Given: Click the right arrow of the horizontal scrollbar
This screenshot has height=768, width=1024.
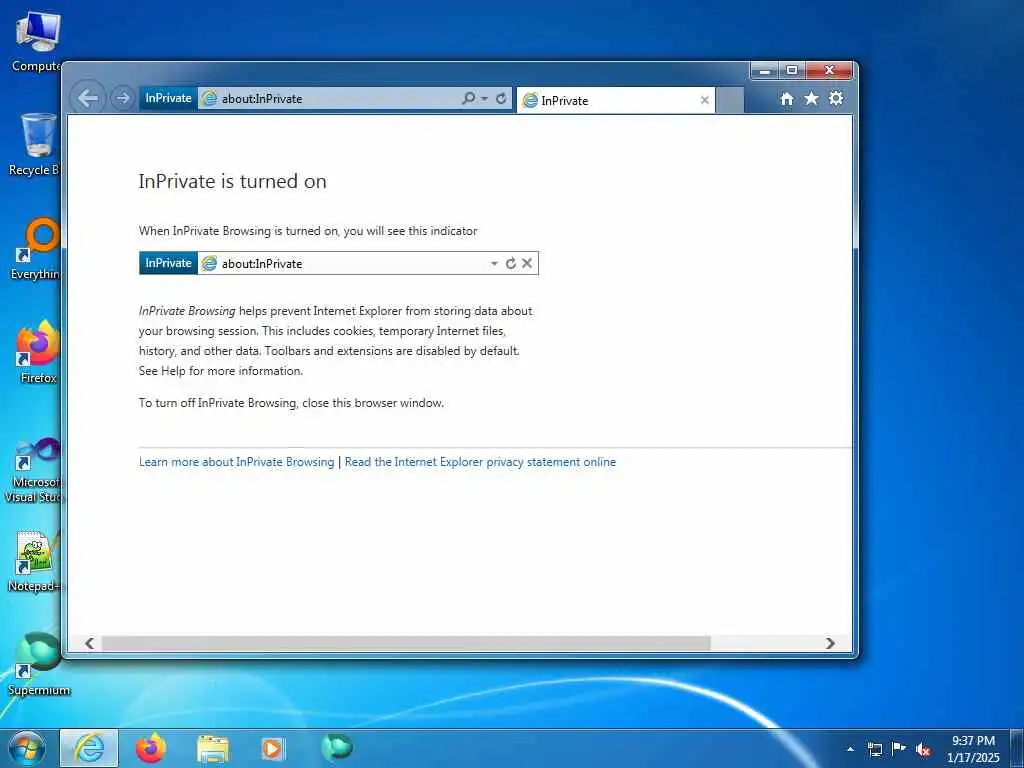Looking at the screenshot, I should (x=830, y=643).
